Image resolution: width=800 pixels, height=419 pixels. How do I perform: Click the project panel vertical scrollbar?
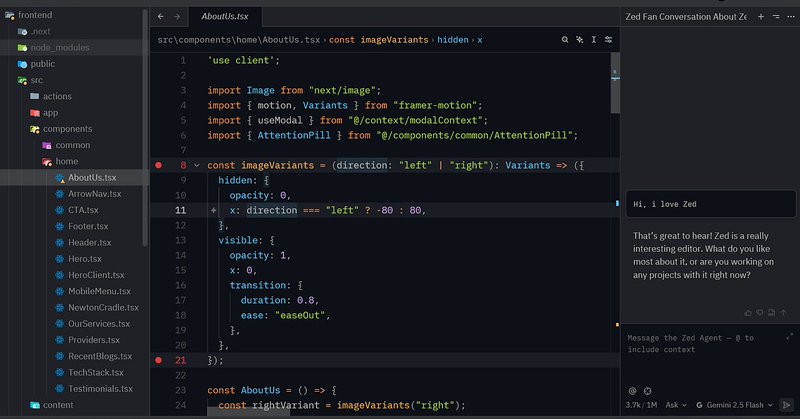pyautogui.click(x=145, y=128)
